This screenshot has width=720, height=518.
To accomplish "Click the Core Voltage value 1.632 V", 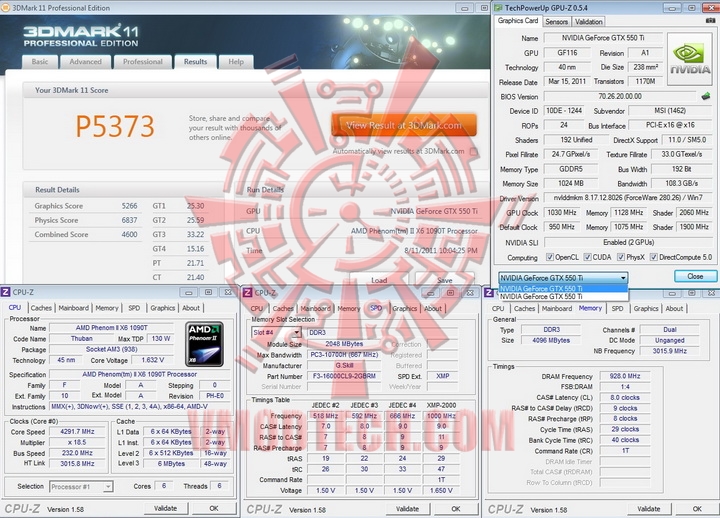I will [153, 360].
